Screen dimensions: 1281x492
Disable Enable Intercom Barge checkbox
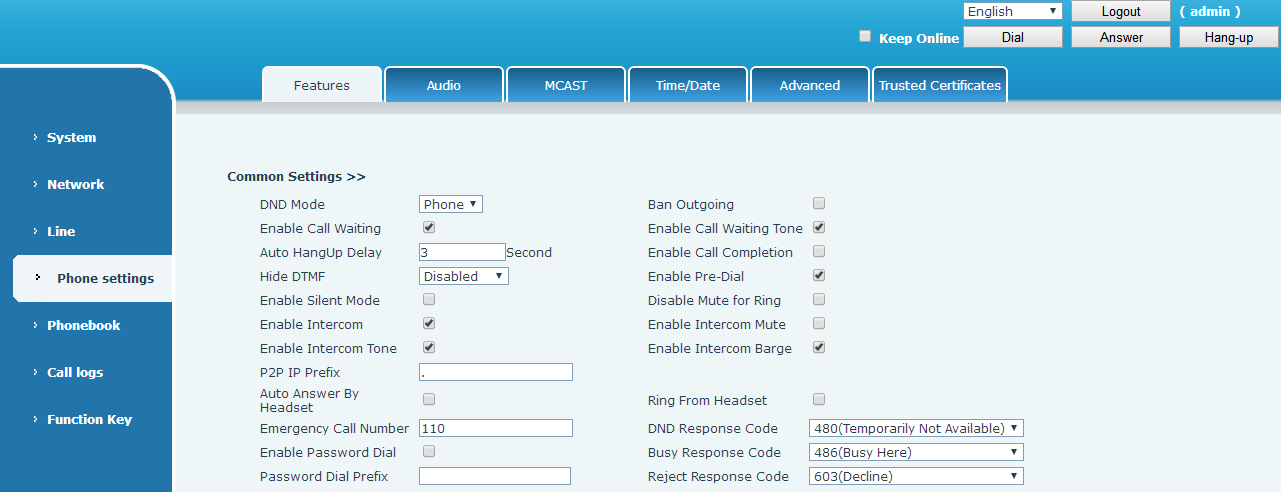point(819,348)
